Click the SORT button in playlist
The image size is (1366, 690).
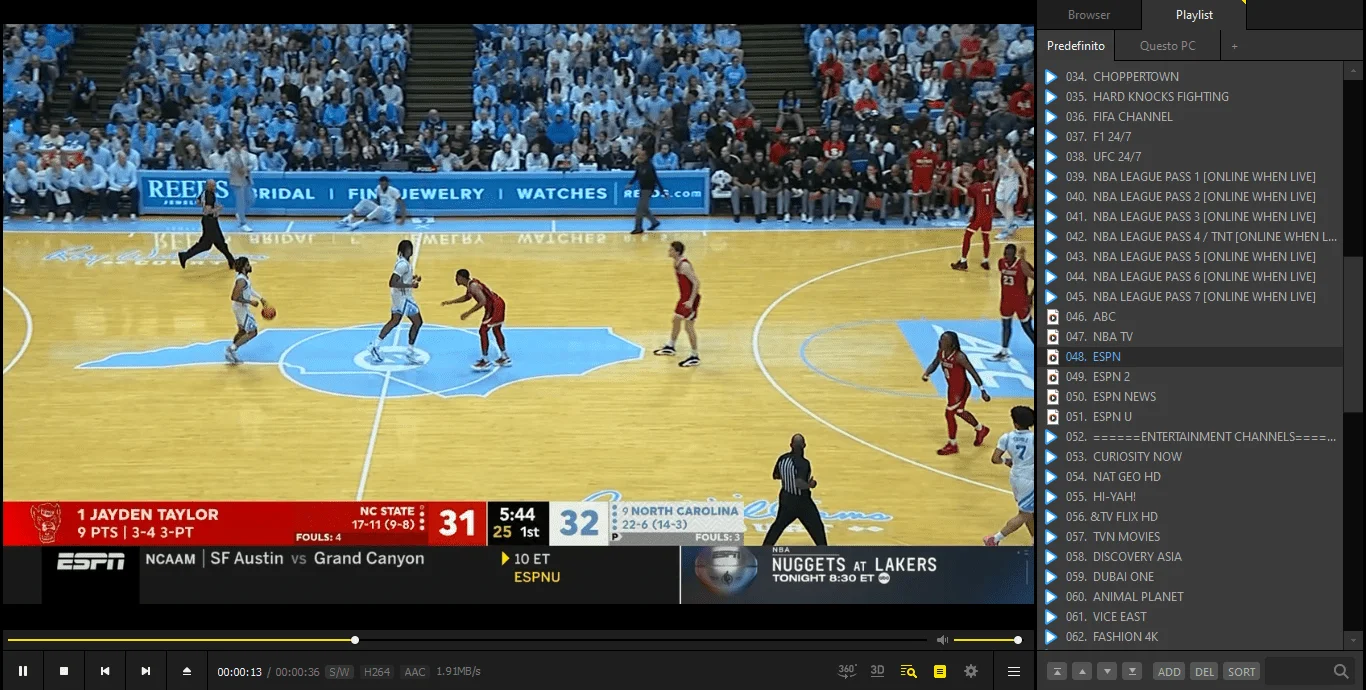pos(1242,671)
